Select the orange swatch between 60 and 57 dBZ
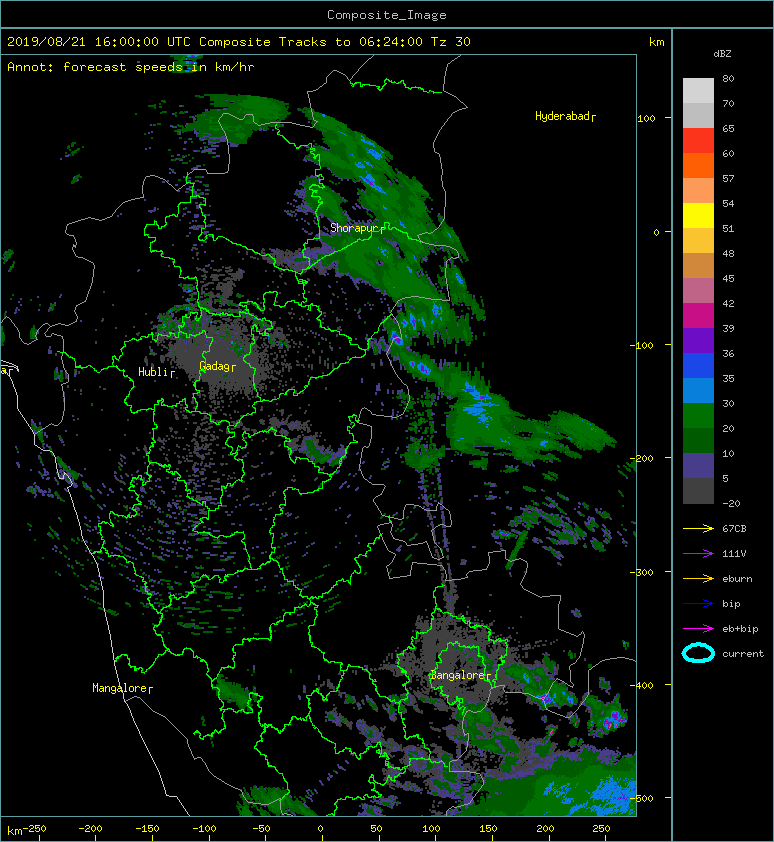The width and height of the screenshot is (774, 842). click(698, 165)
